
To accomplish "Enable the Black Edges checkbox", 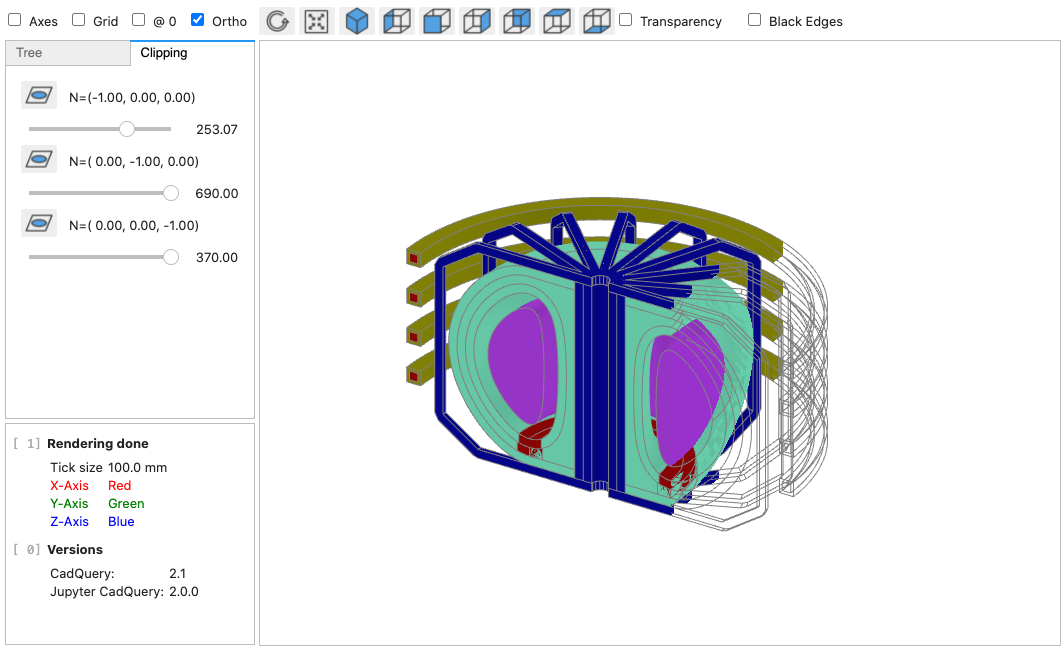I will click(755, 20).
